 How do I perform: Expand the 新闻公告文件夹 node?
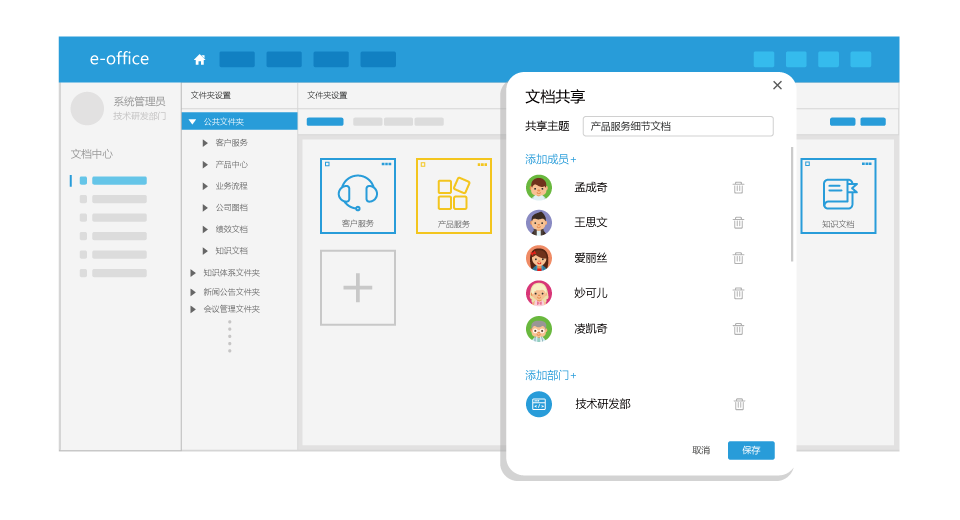point(193,292)
